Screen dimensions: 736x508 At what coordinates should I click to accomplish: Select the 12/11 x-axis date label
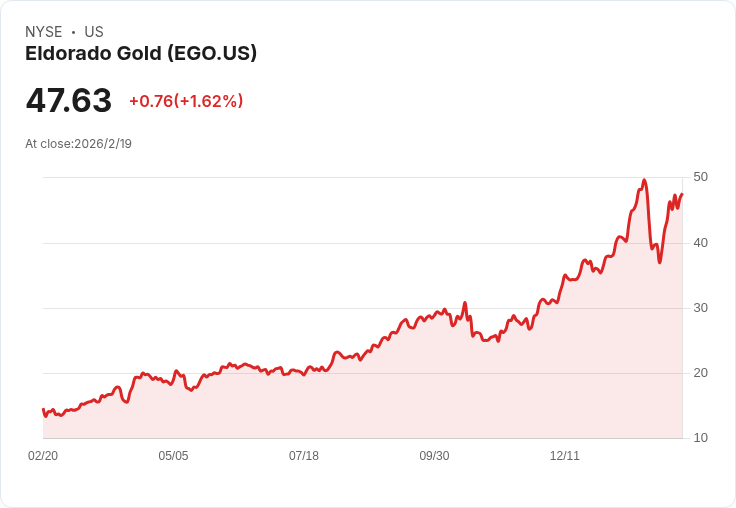pos(565,455)
